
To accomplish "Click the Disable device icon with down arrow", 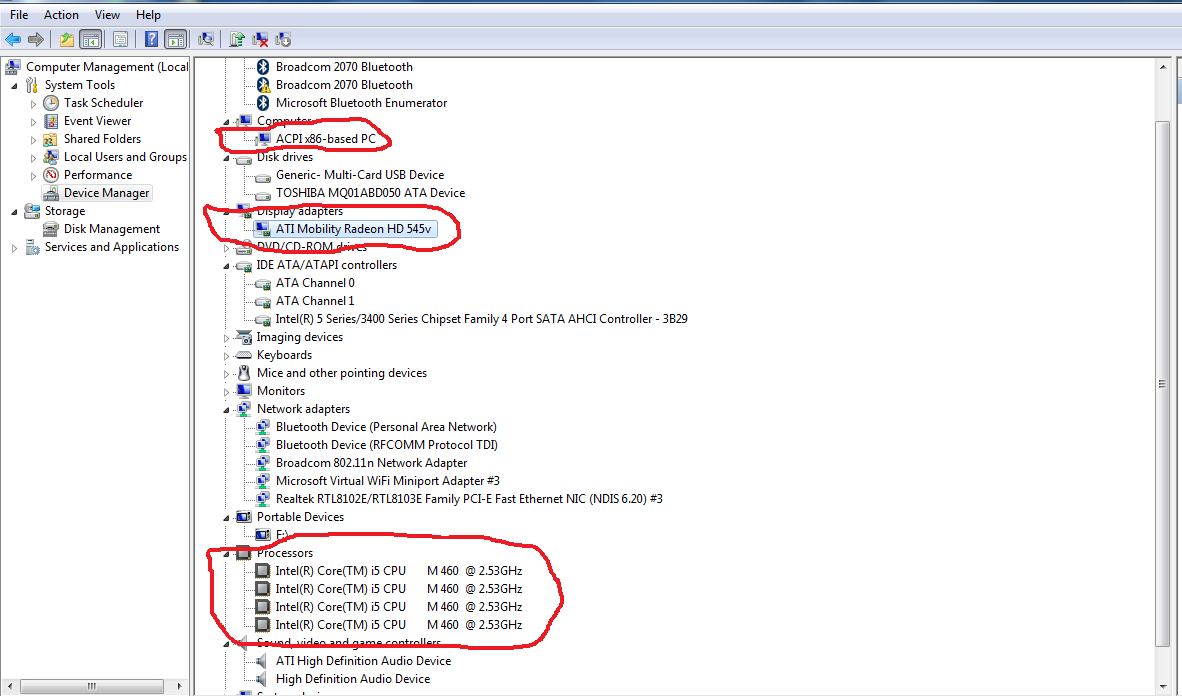I will pos(283,39).
